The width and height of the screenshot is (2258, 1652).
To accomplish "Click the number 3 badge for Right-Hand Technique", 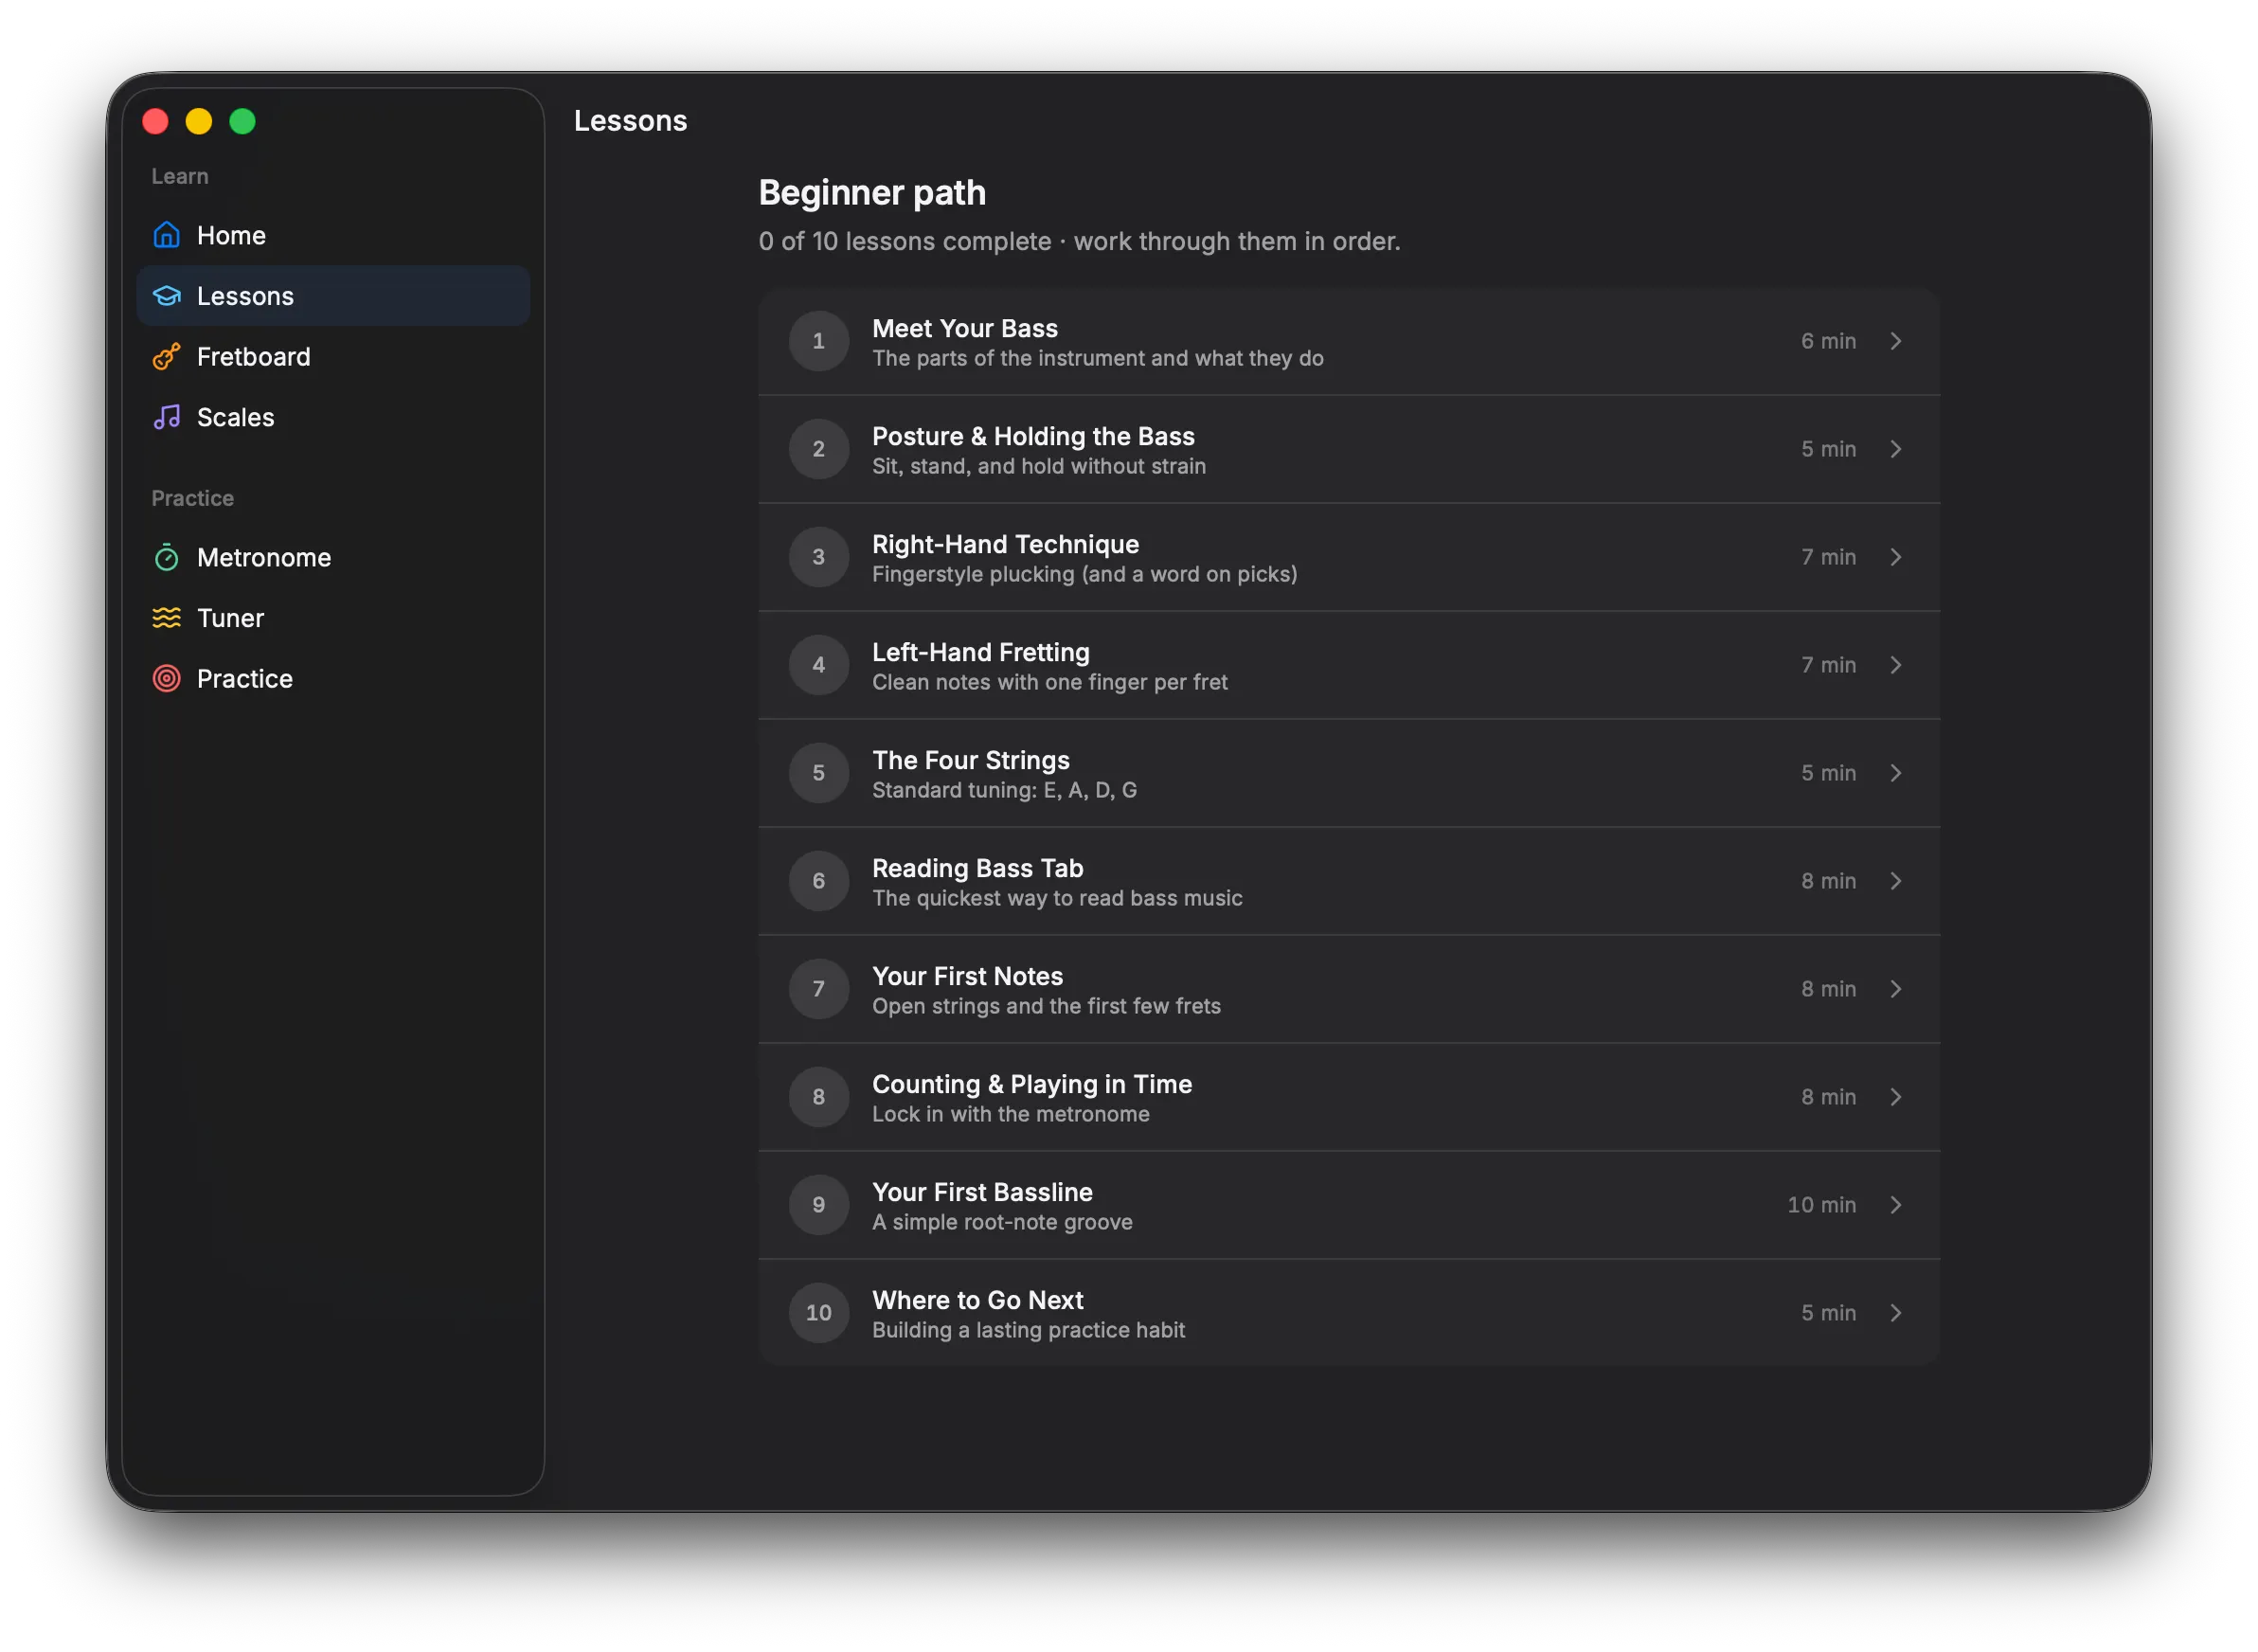I will tap(819, 557).
